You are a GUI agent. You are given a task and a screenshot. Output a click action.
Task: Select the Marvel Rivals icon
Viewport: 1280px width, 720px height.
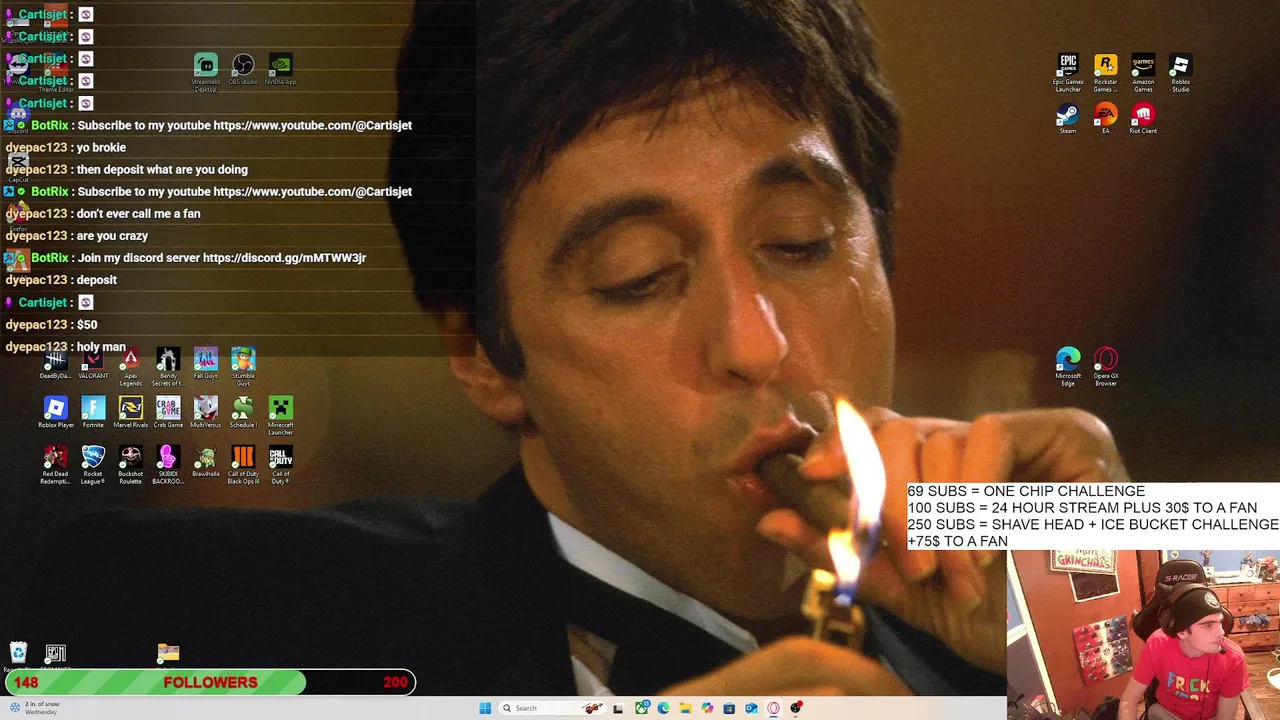pos(130,412)
